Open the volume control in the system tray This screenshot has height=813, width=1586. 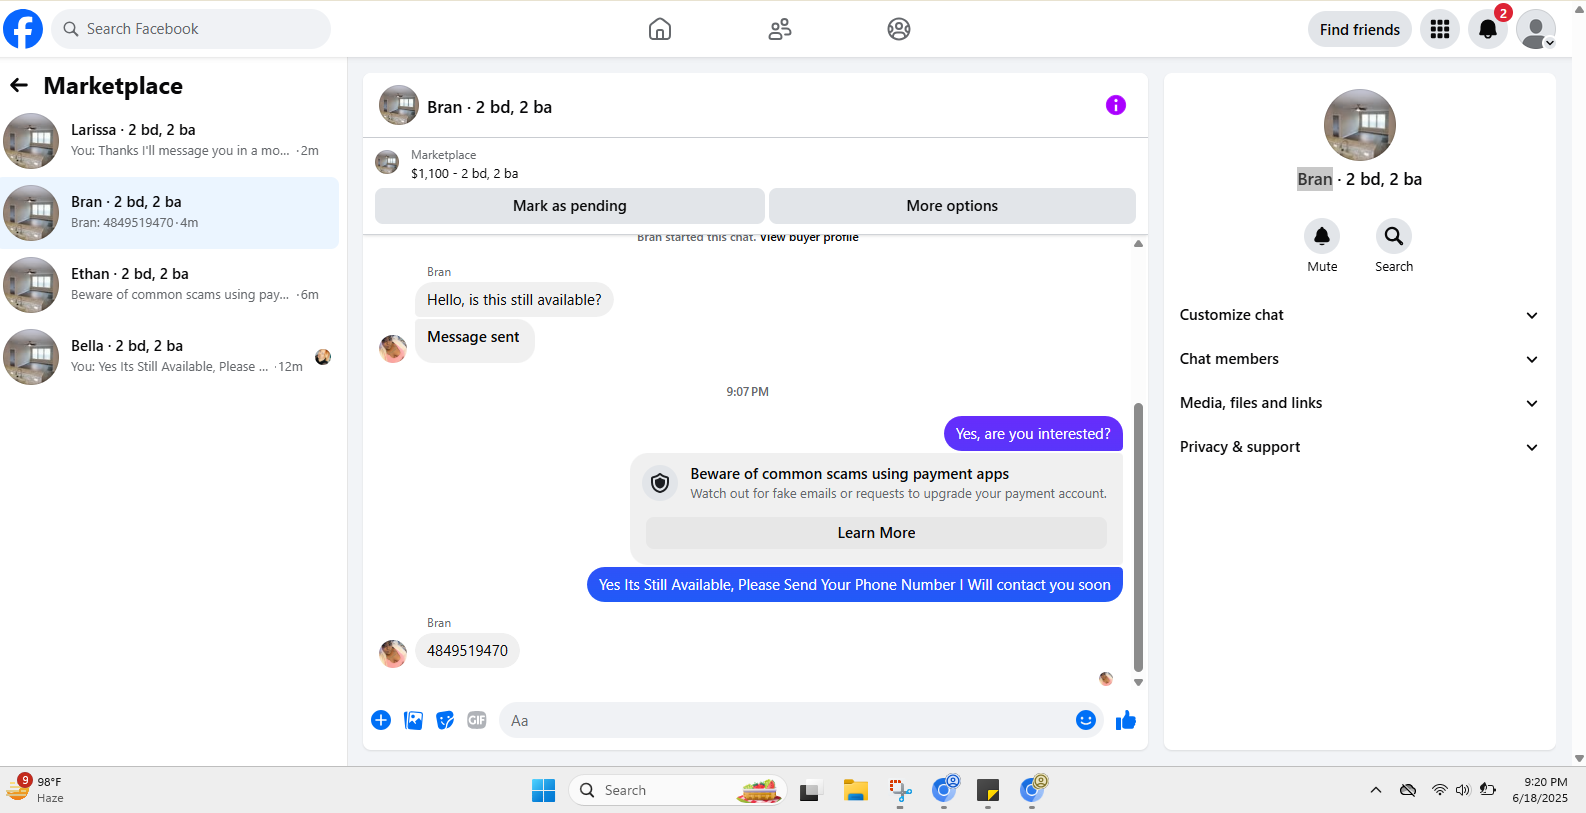1463,790
